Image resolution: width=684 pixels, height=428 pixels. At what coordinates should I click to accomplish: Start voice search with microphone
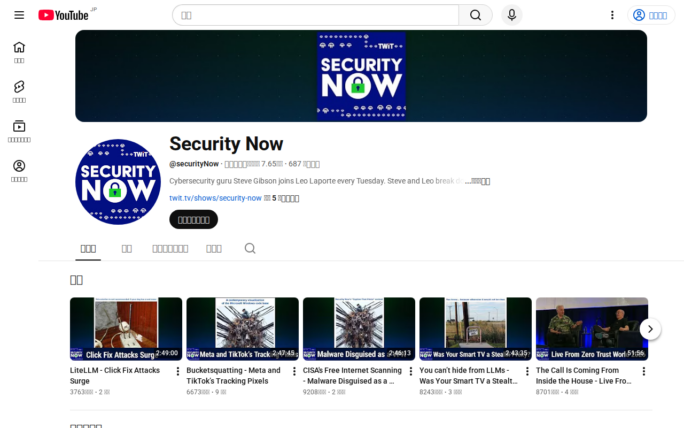[512, 15]
